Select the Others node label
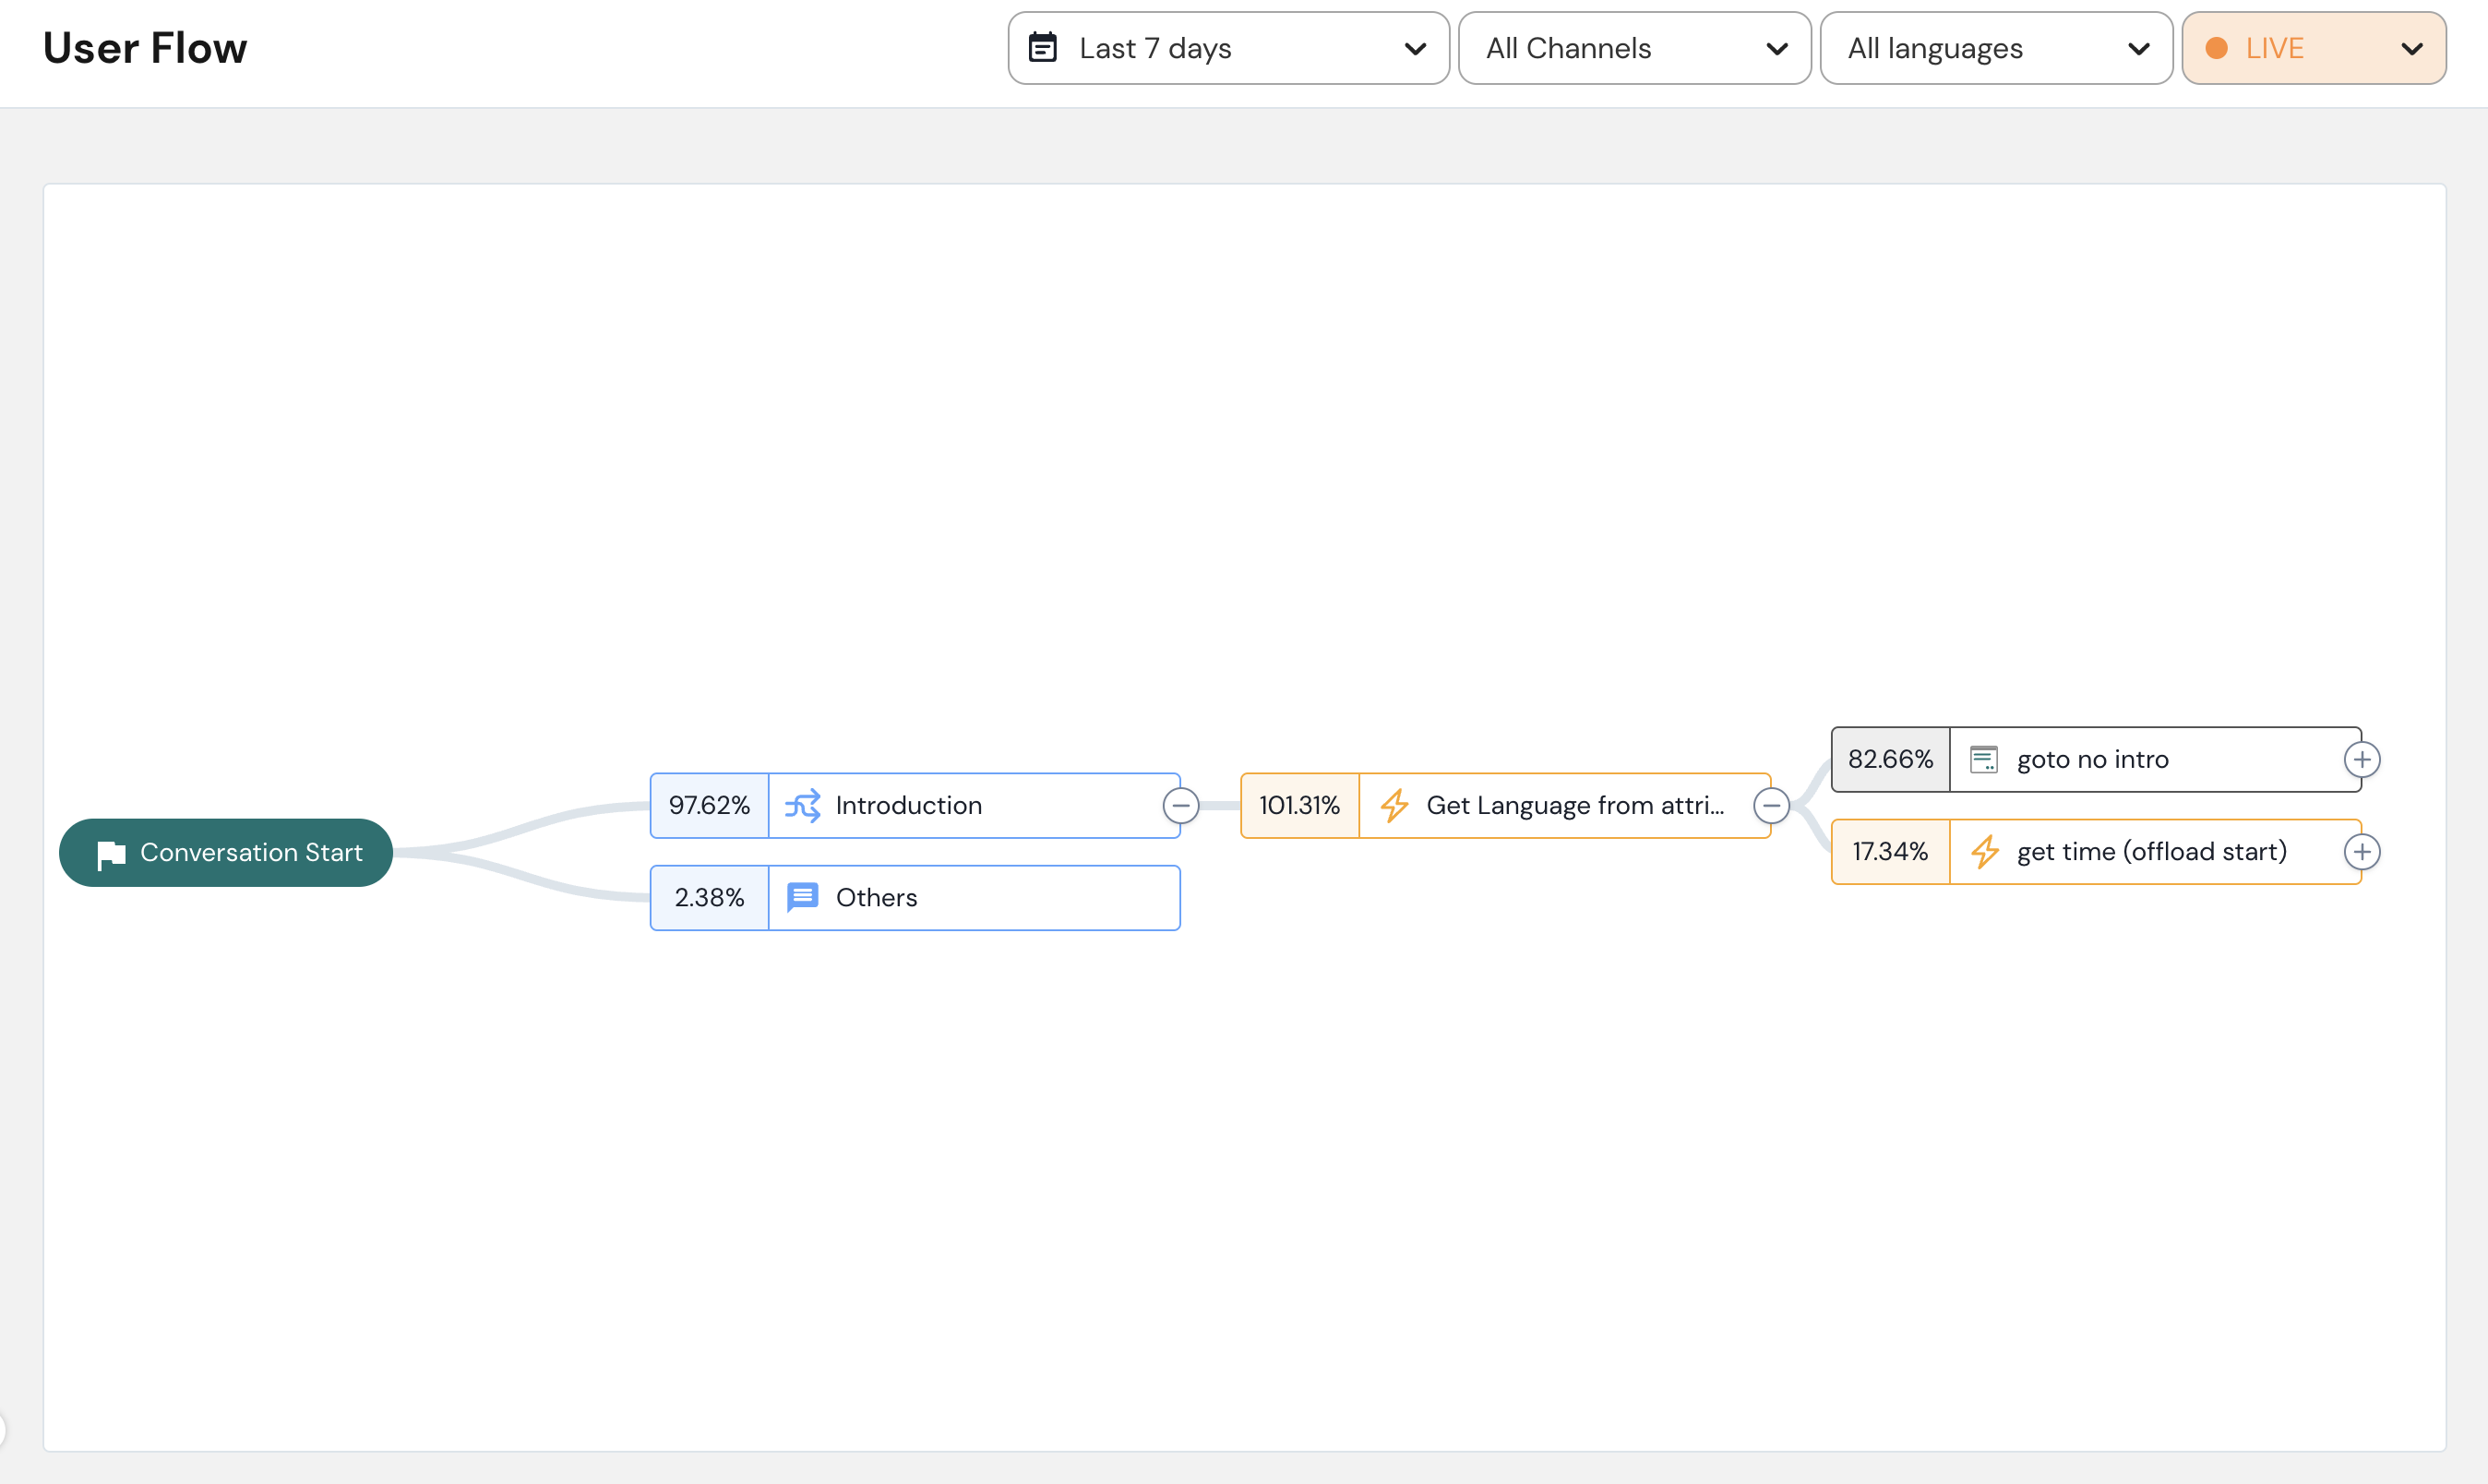2488x1484 pixels. click(876, 898)
